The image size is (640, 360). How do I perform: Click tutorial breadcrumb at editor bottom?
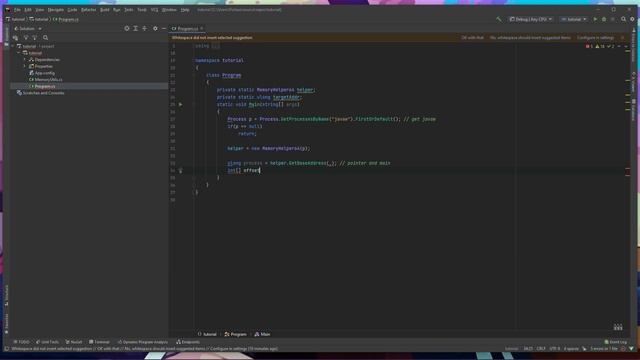[x=207, y=334]
